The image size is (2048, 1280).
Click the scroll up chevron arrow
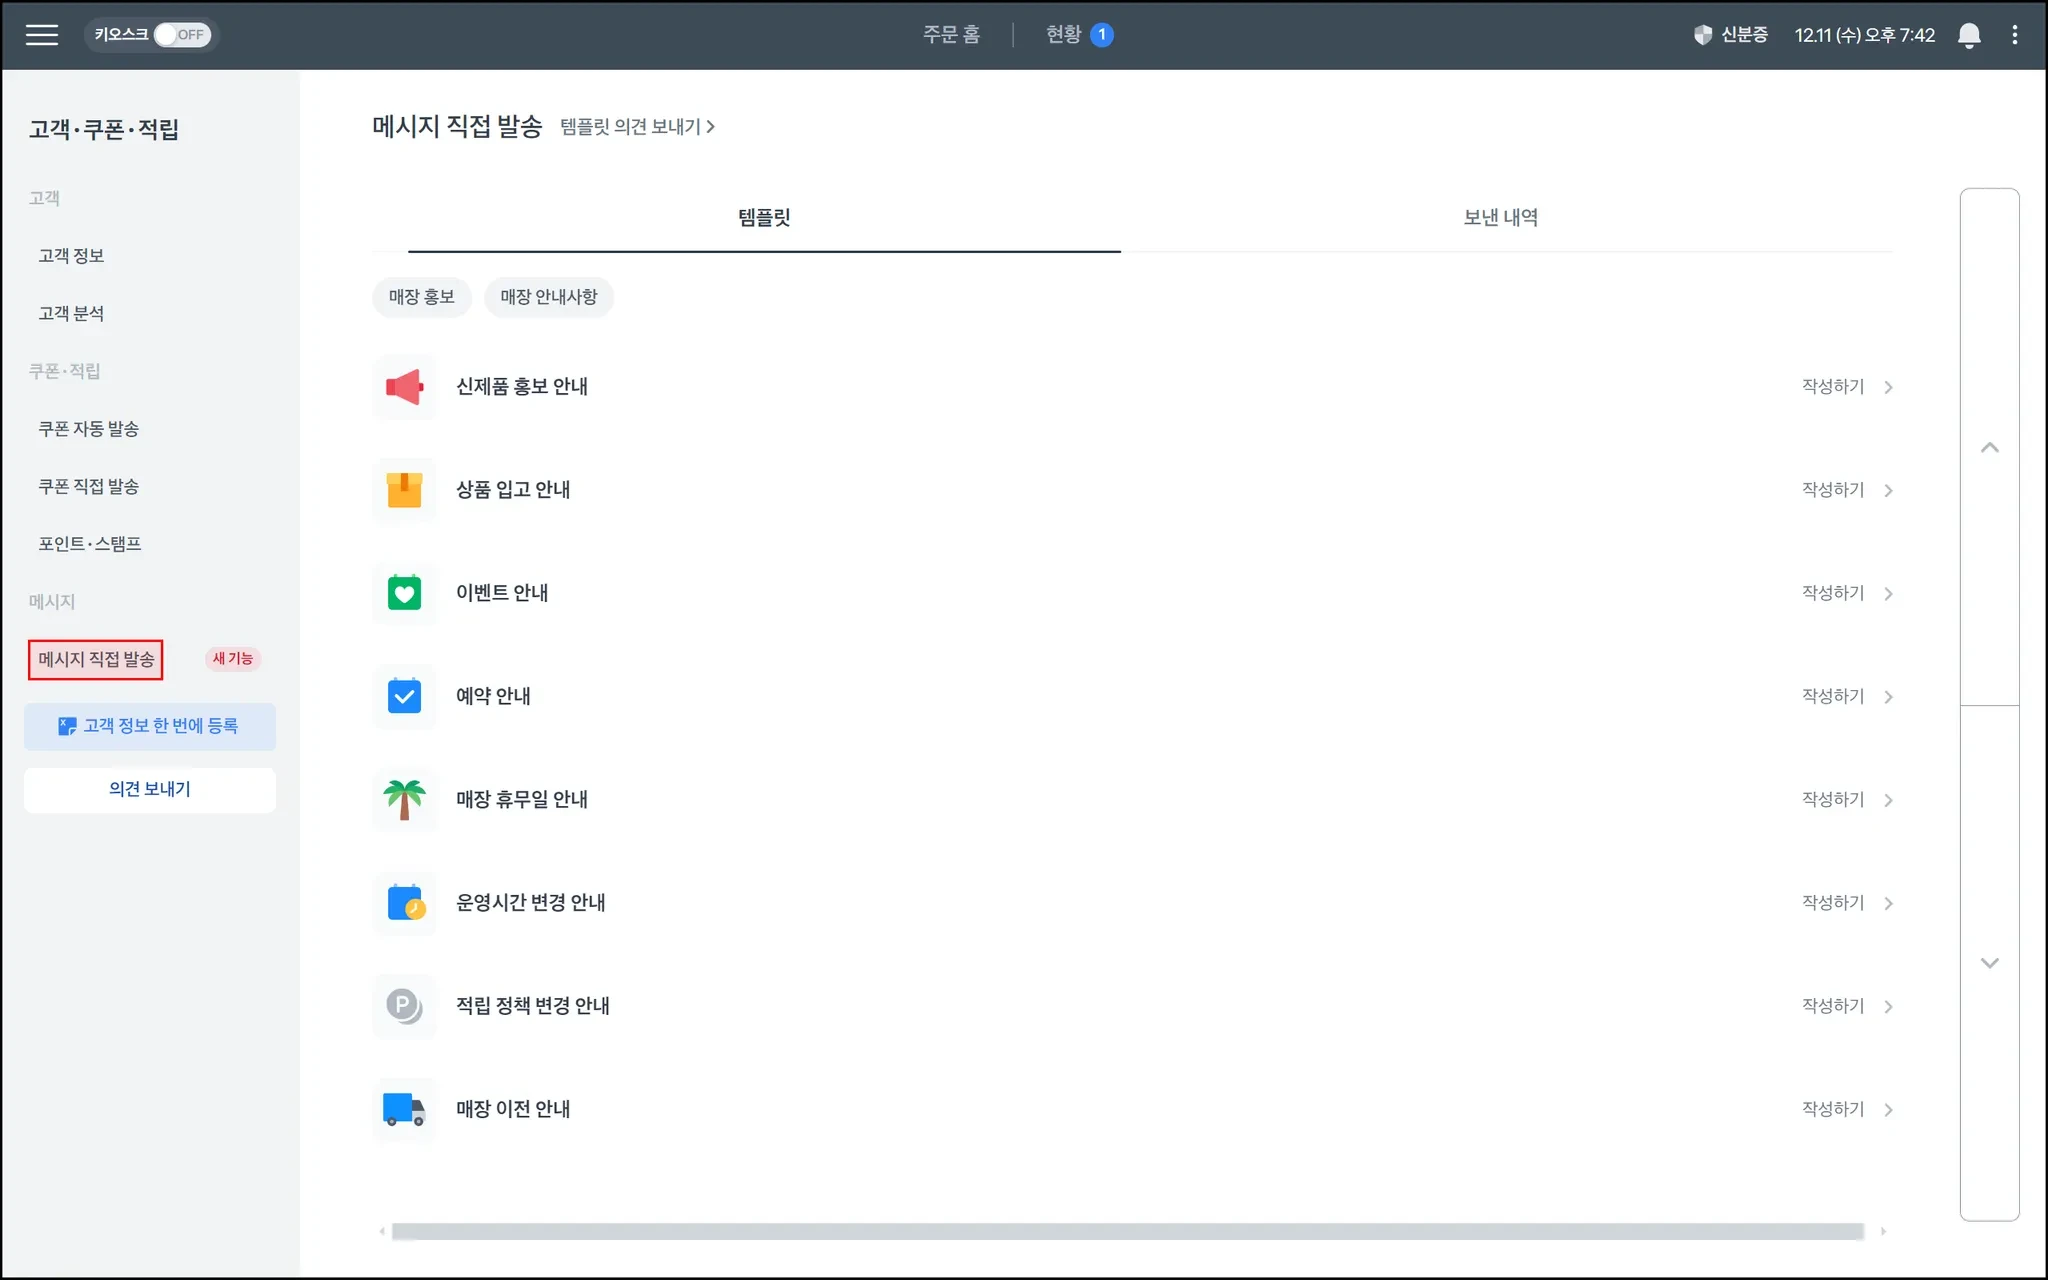(1989, 448)
